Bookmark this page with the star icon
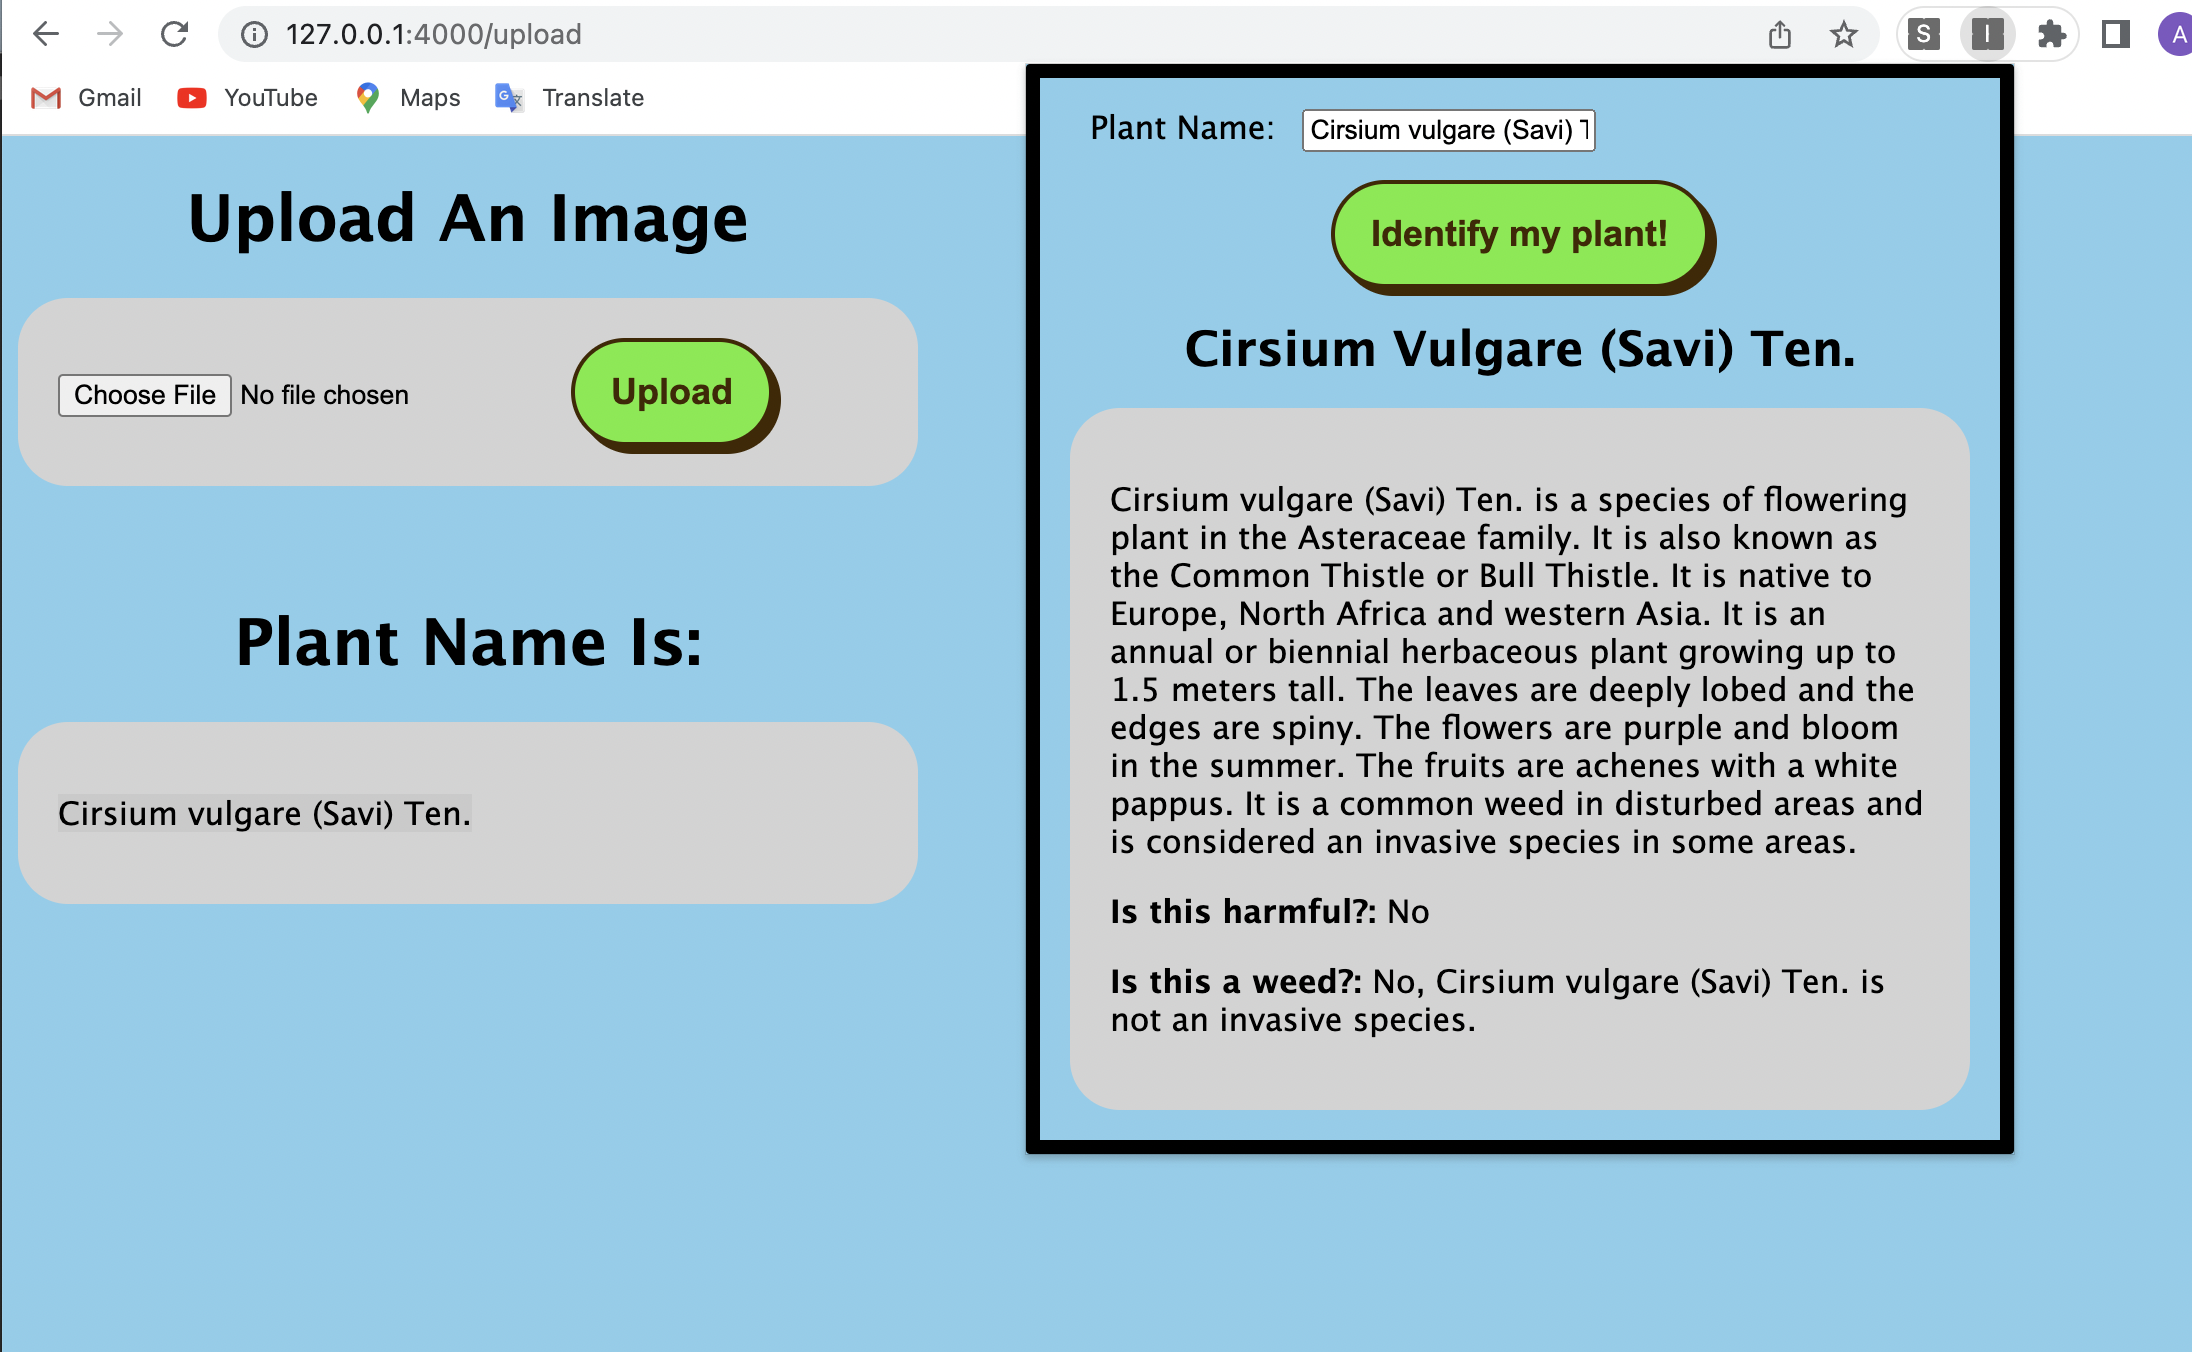This screenshot has height=1352, width=2192. [x=1843, y=35]
